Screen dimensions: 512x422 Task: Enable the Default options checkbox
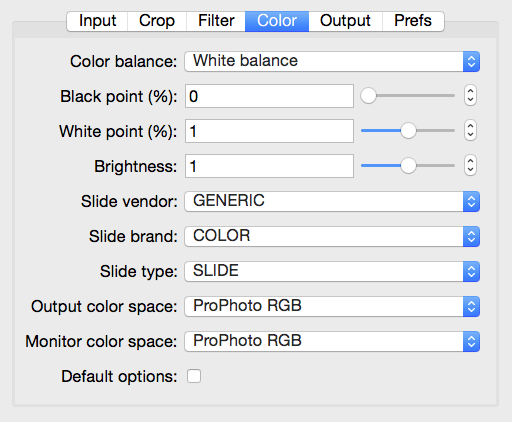click(x=194, y=376)
